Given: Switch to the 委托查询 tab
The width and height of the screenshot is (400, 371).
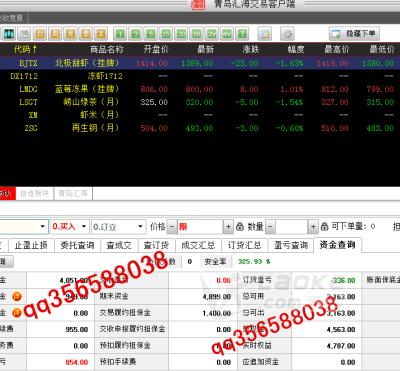Looking at the screenshot, I should pos(77,245).
